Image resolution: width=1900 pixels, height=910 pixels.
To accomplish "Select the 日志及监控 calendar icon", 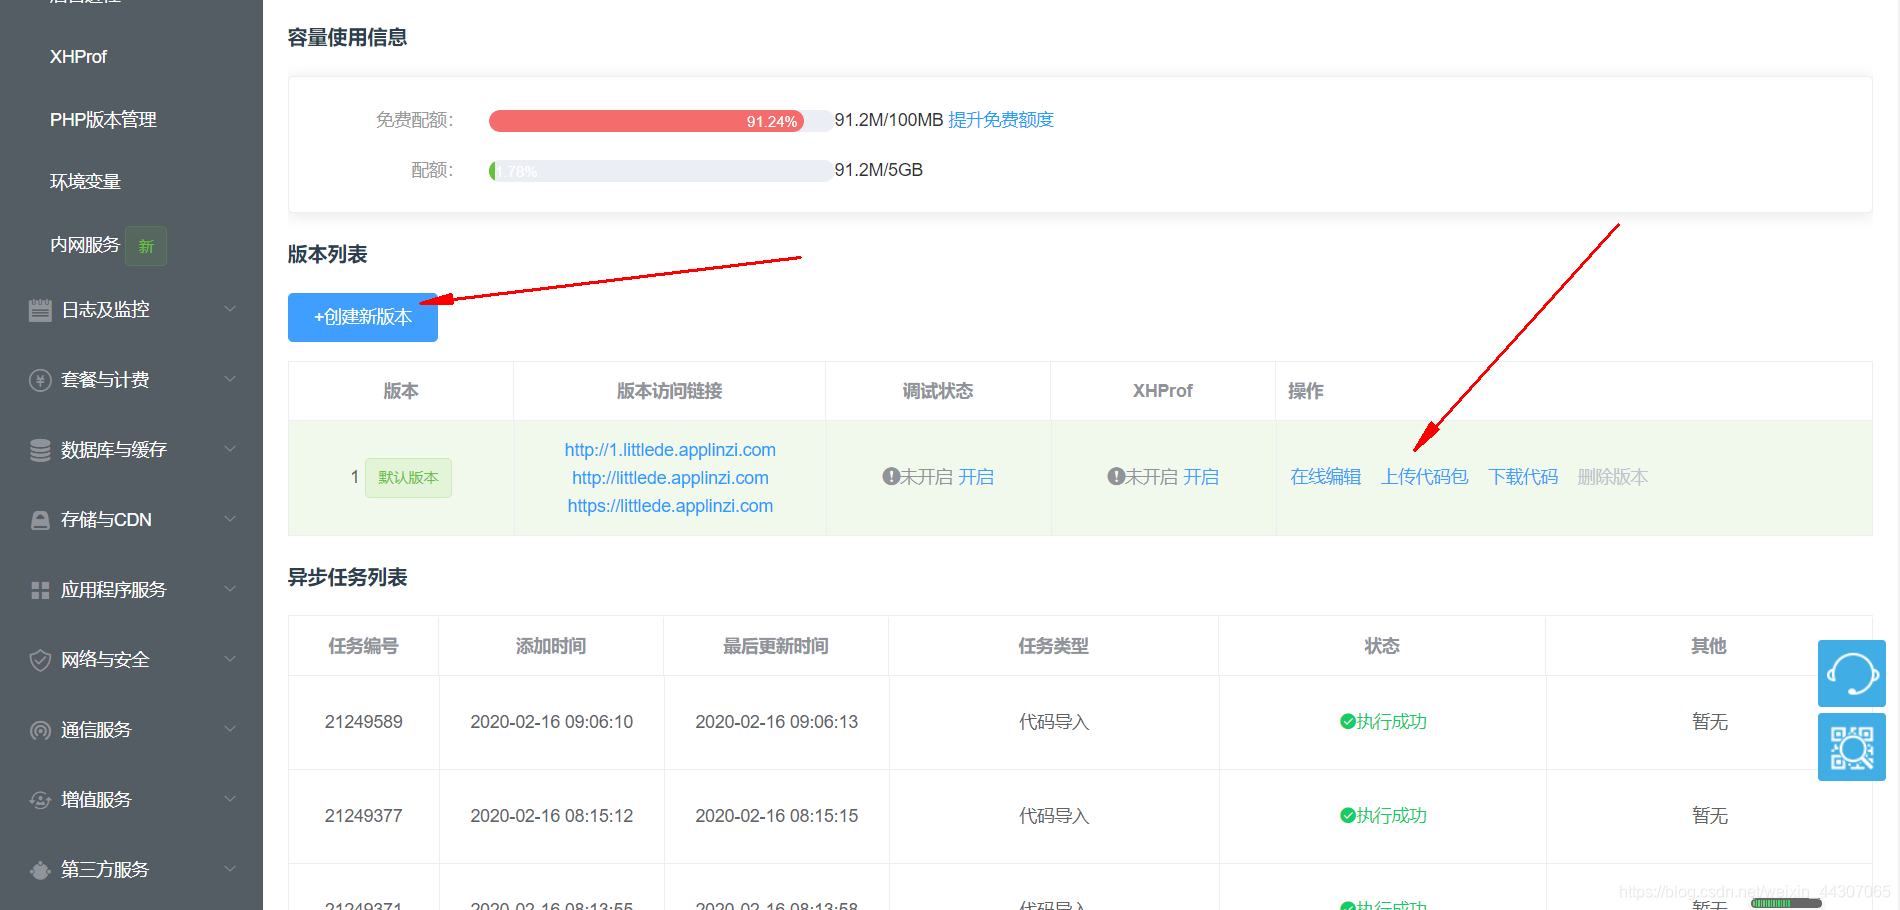I will (x=40, y=309).
